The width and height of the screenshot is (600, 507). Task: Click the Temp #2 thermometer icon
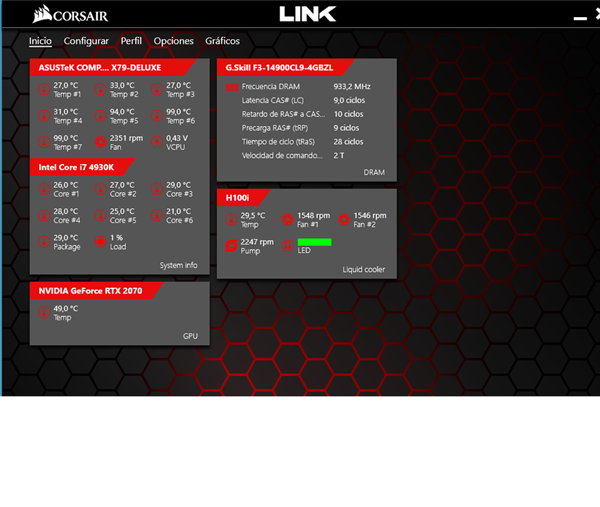click(x=100, y=90)
